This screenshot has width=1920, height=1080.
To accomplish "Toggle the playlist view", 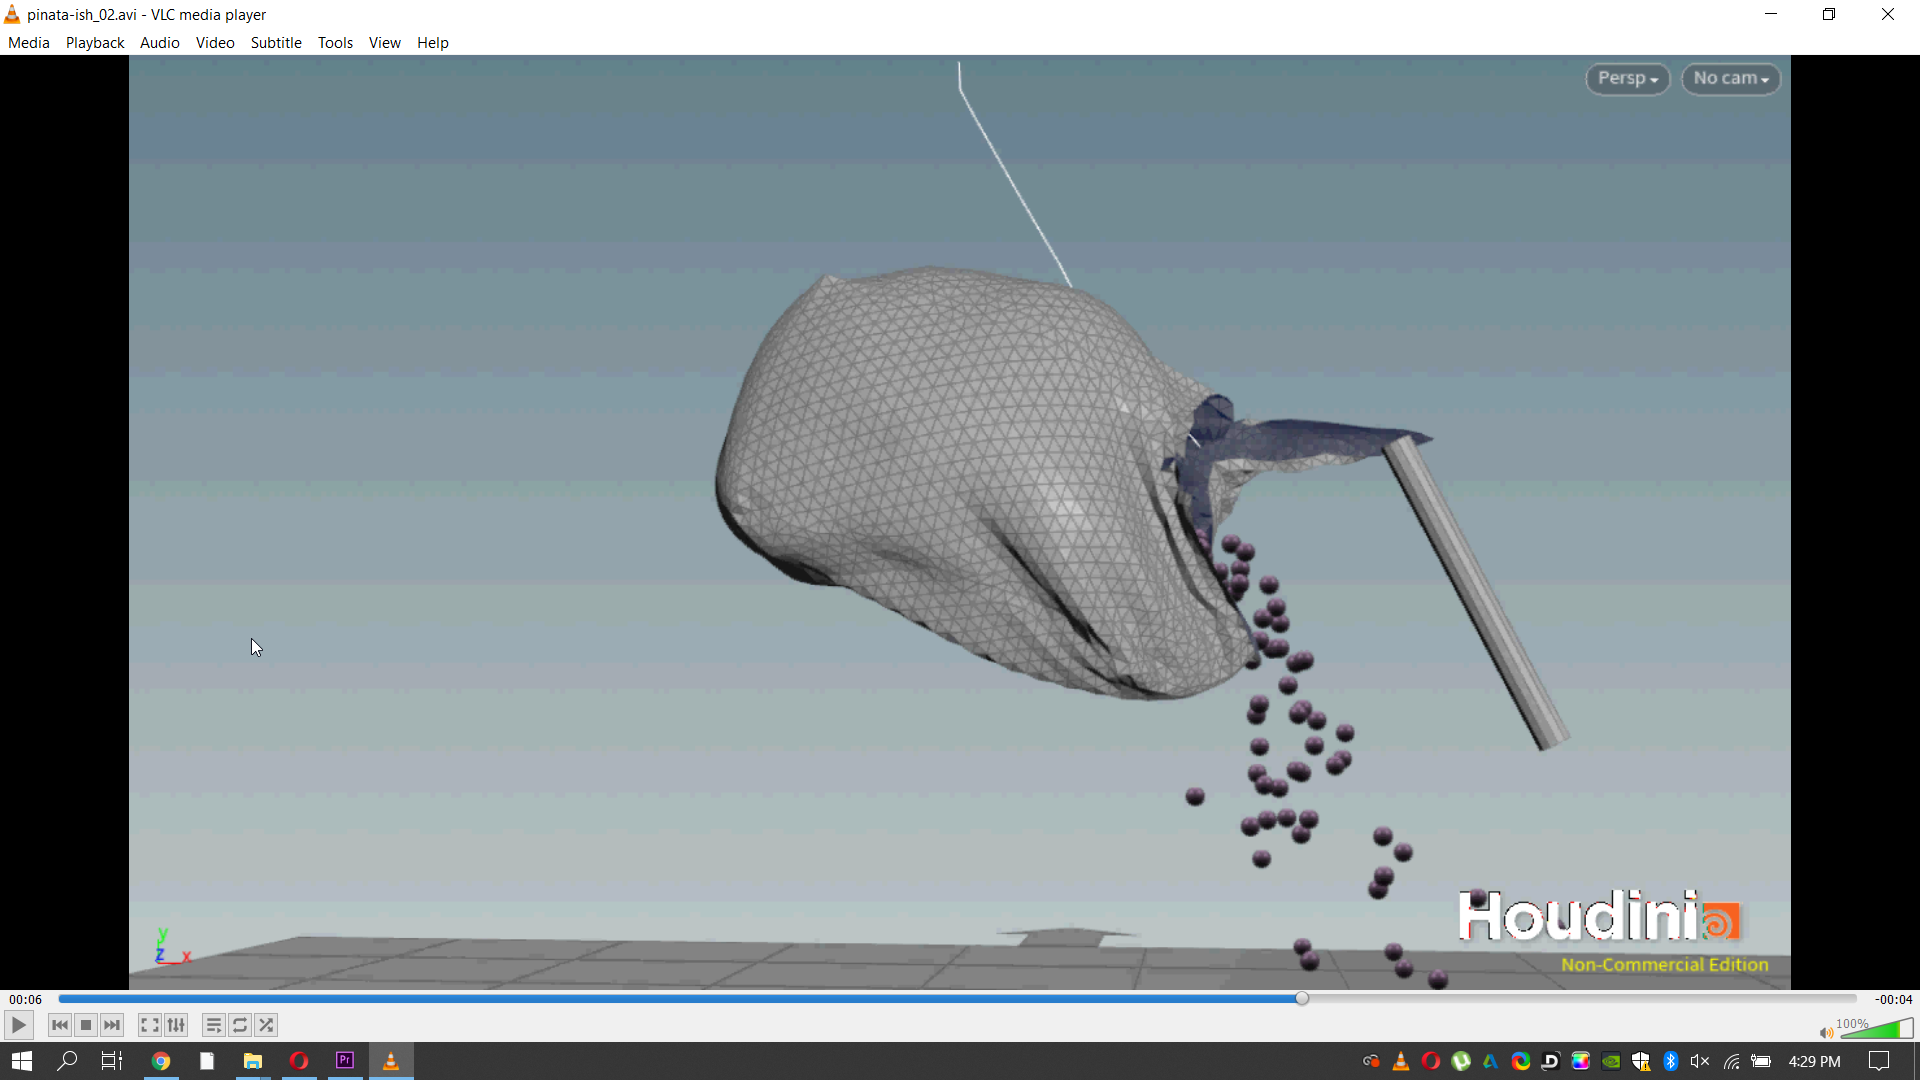I will click(x=213, y=1025).
